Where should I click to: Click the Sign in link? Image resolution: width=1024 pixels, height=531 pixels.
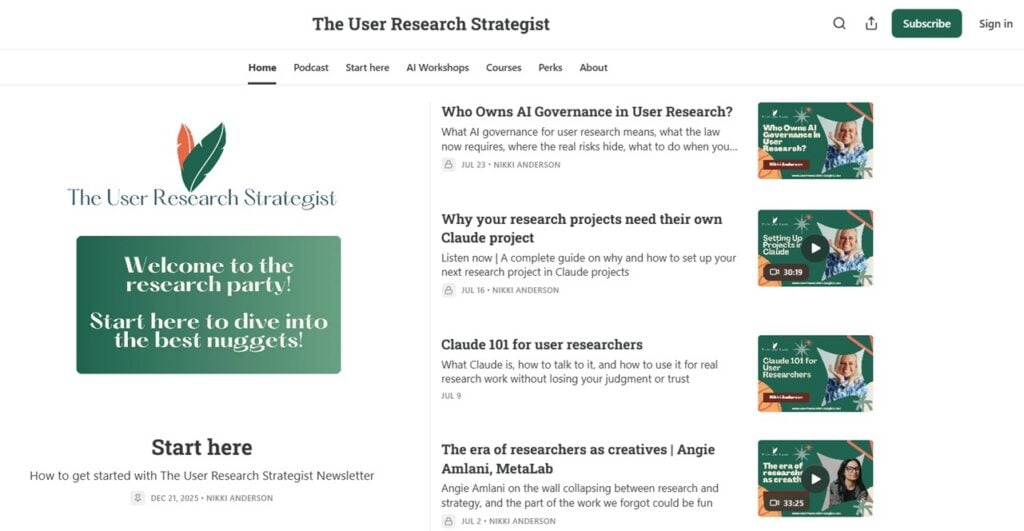pyautogui.click(x=995, y=24)
